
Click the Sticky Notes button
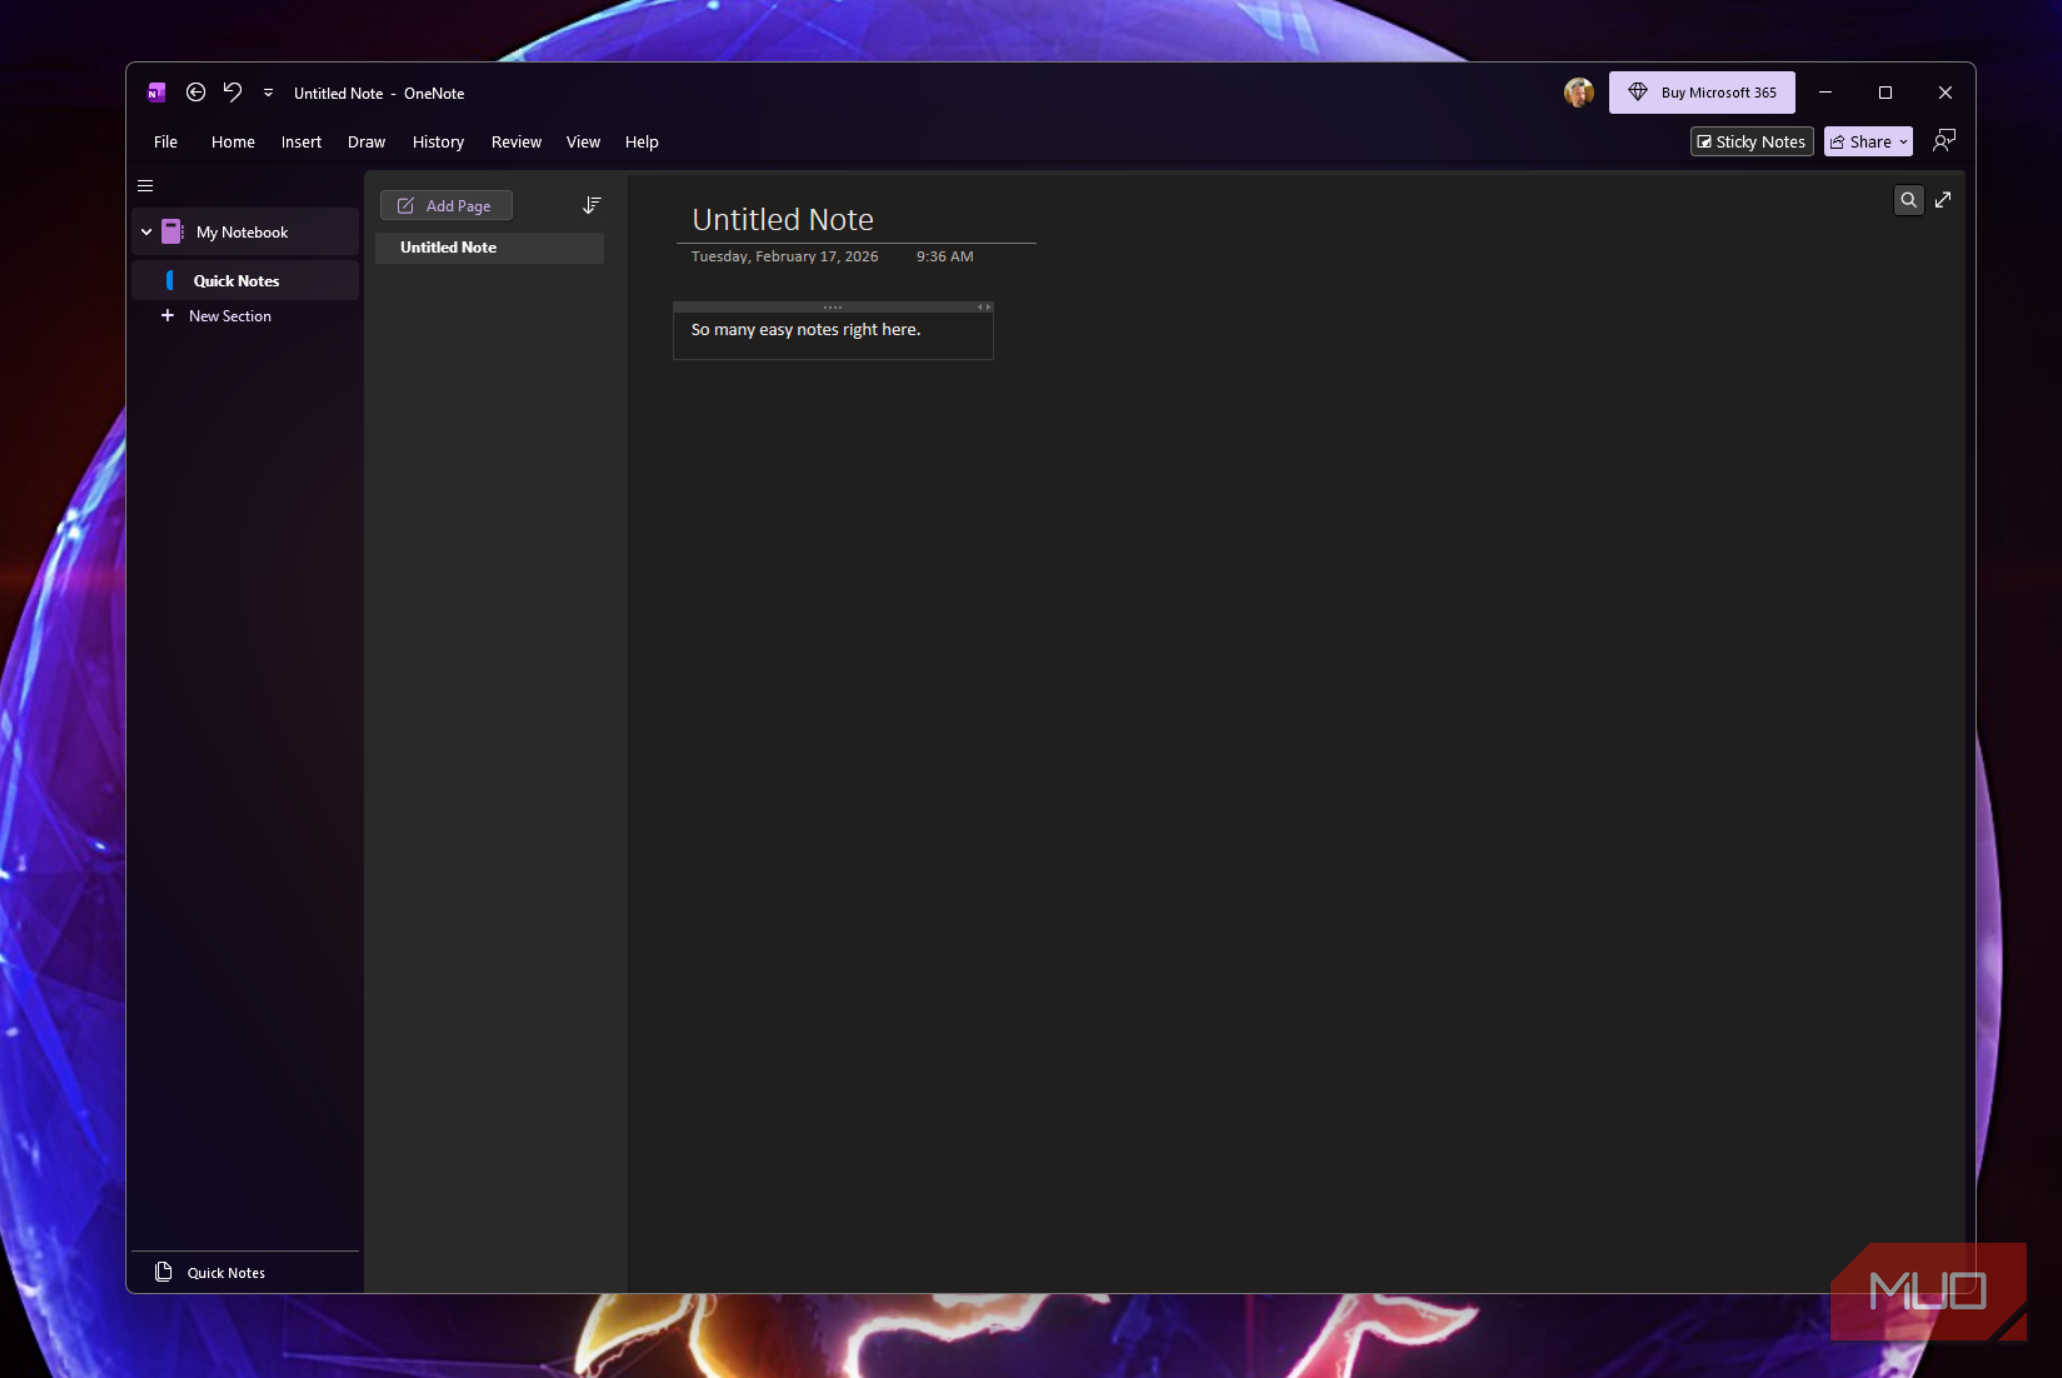click(x=1751, y=142)
